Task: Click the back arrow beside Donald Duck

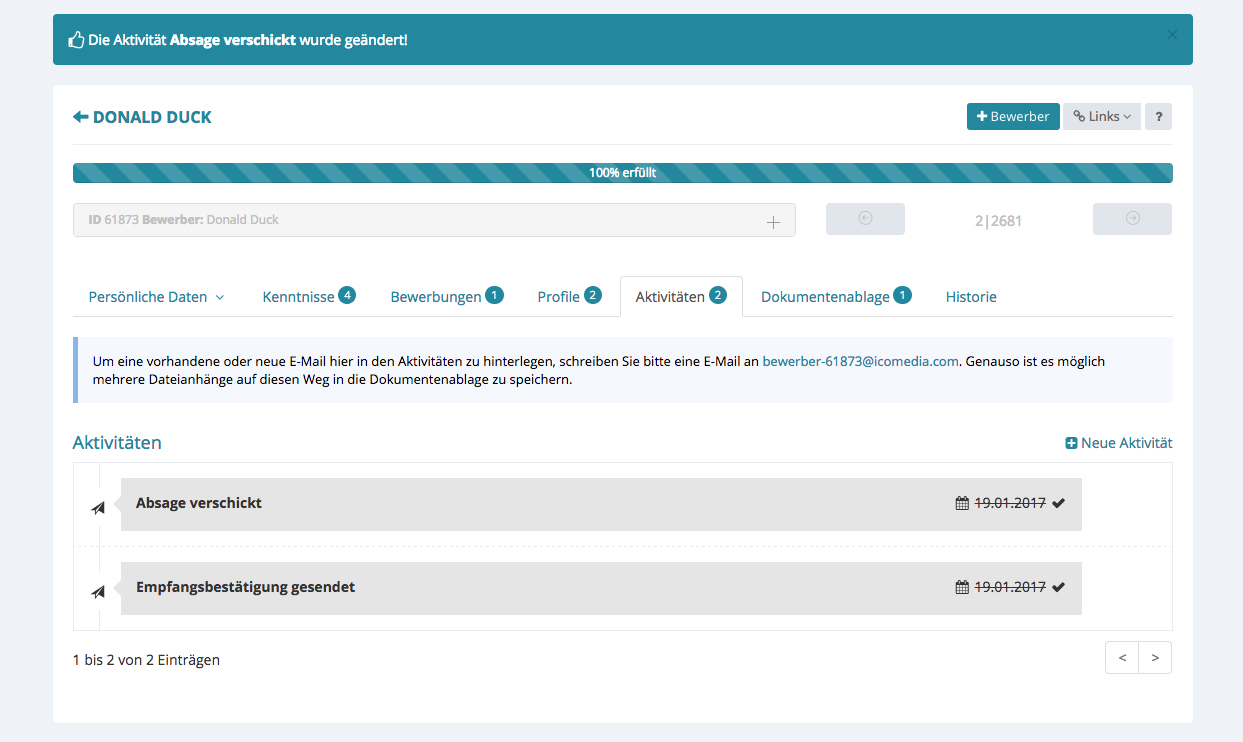Action: 81,117
